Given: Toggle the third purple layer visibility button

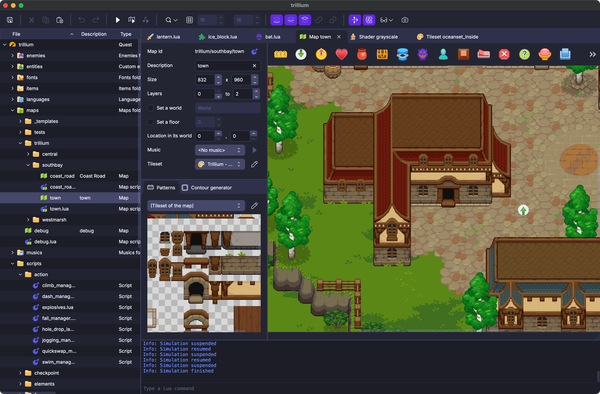Looking at the screenshot, I should 305,20.
